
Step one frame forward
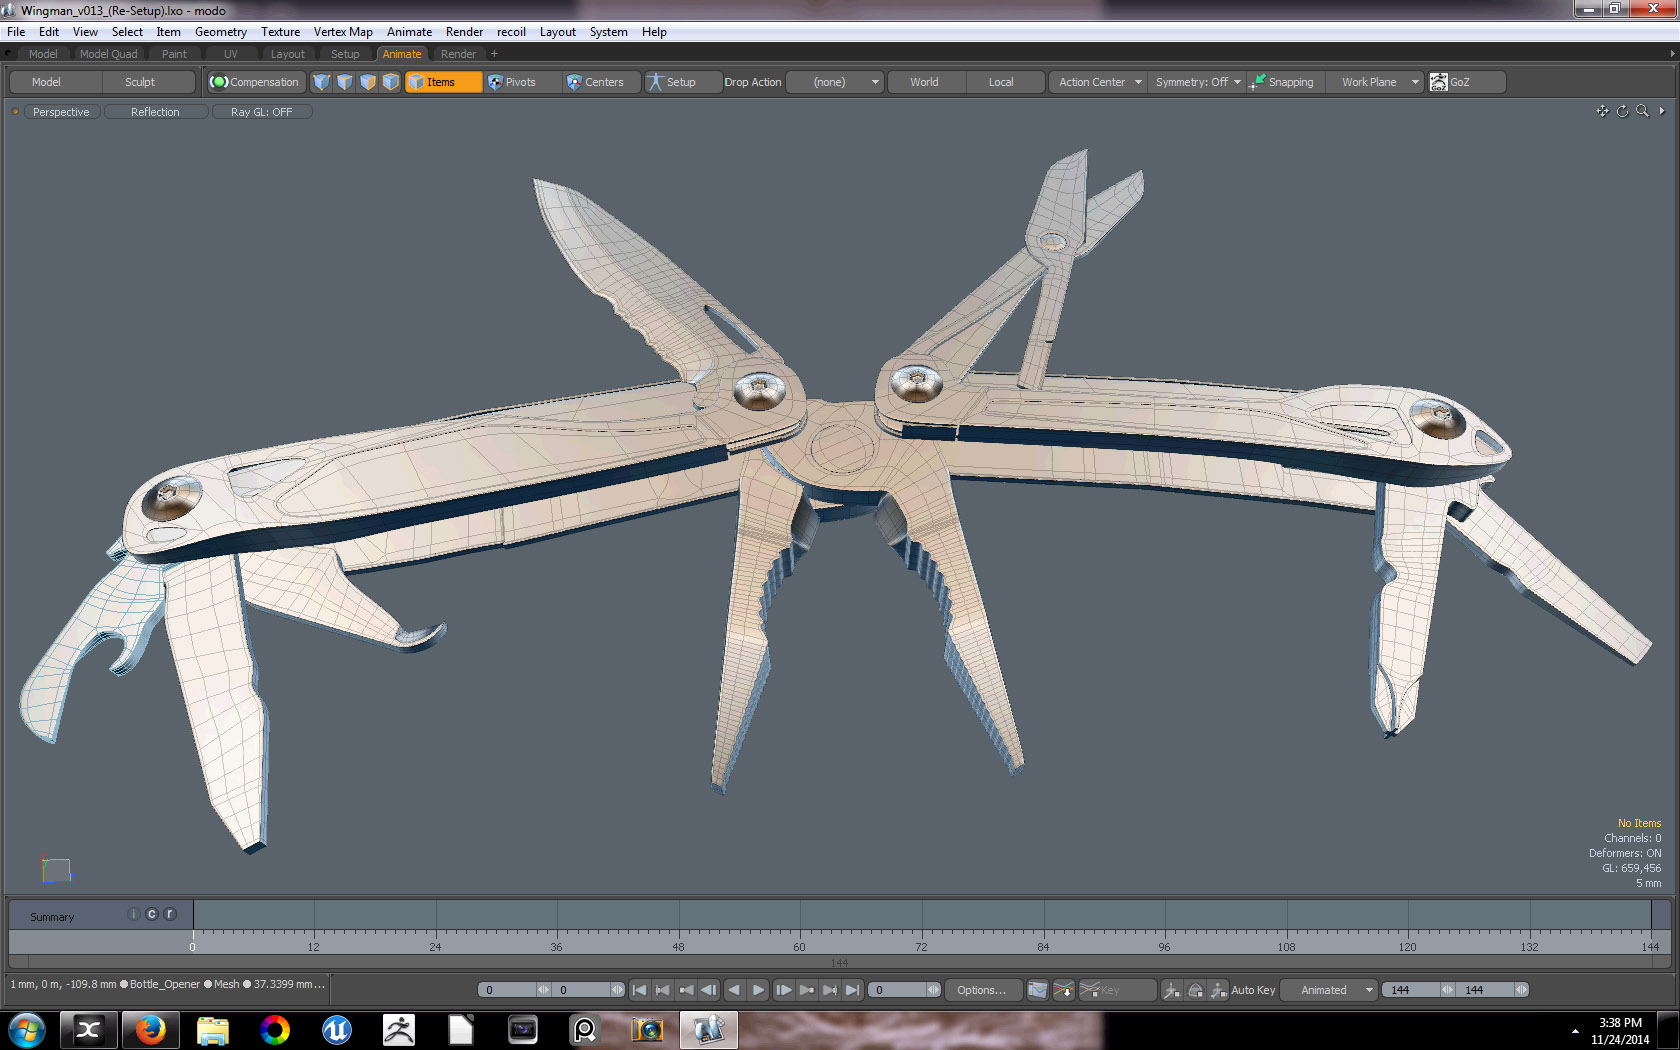click(783, 990)
